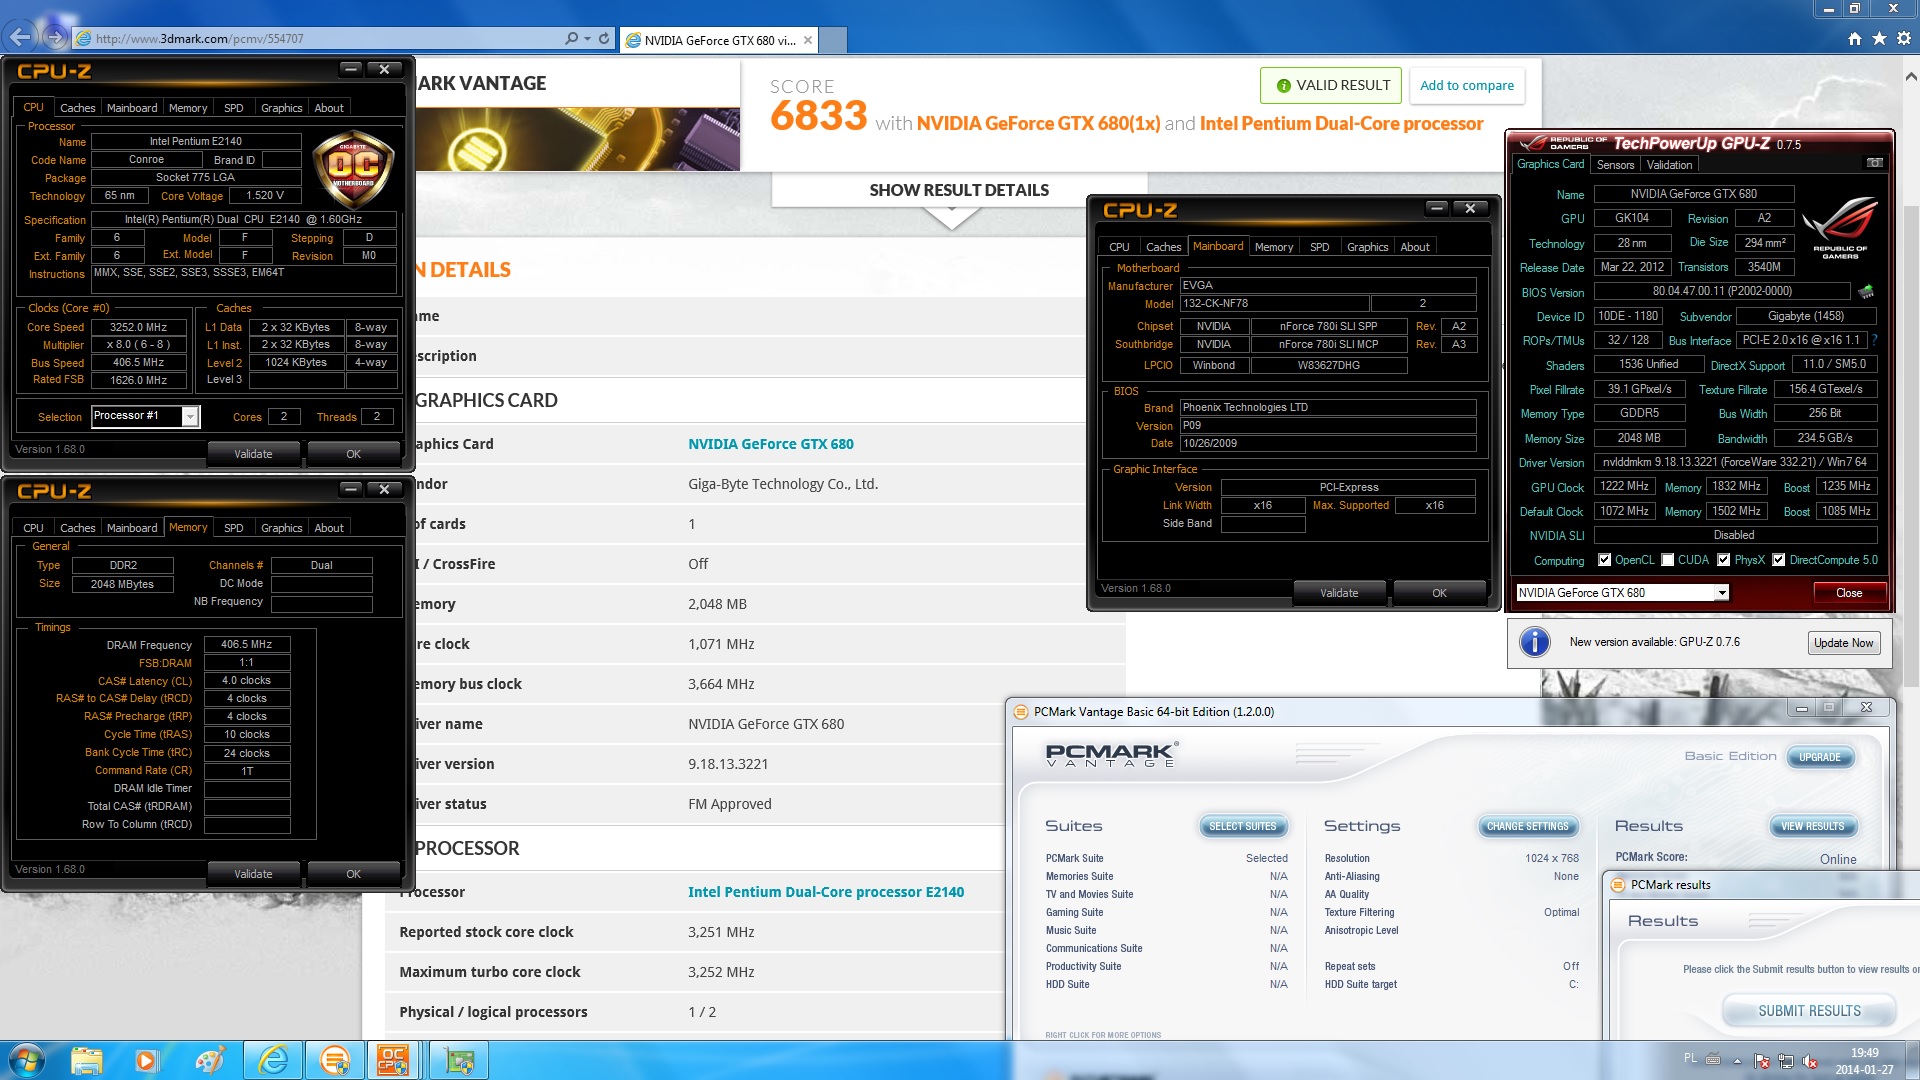This screenshot has height=1080, width=1920.
Task: Open Windows Media Player from the taskbar
Action: [147, 1060]
